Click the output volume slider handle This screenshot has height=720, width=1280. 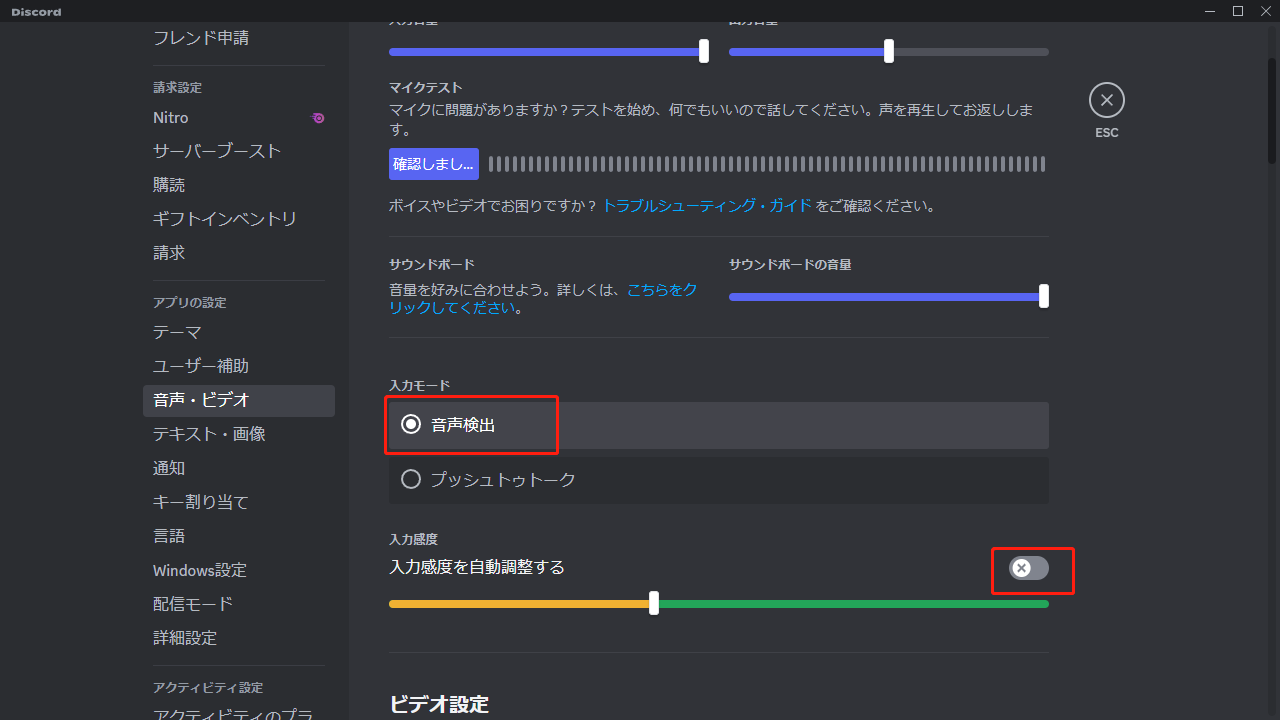[x=889, y=51]
